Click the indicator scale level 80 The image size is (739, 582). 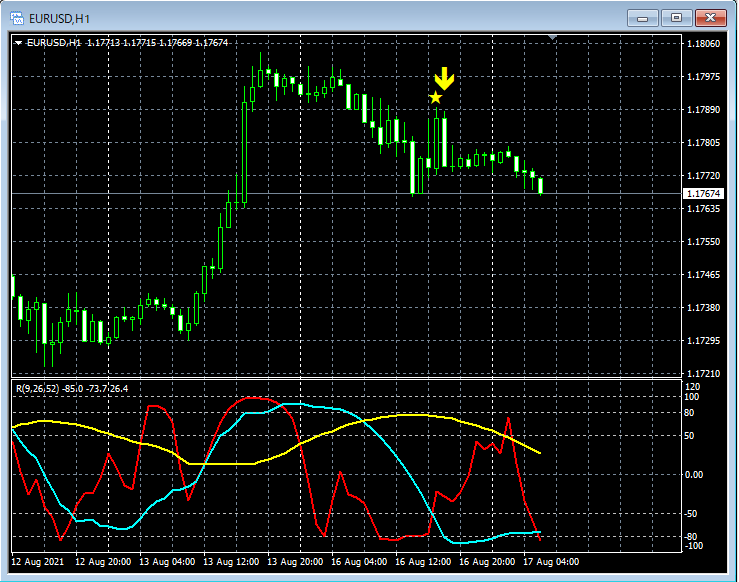(x=689, y=413)
